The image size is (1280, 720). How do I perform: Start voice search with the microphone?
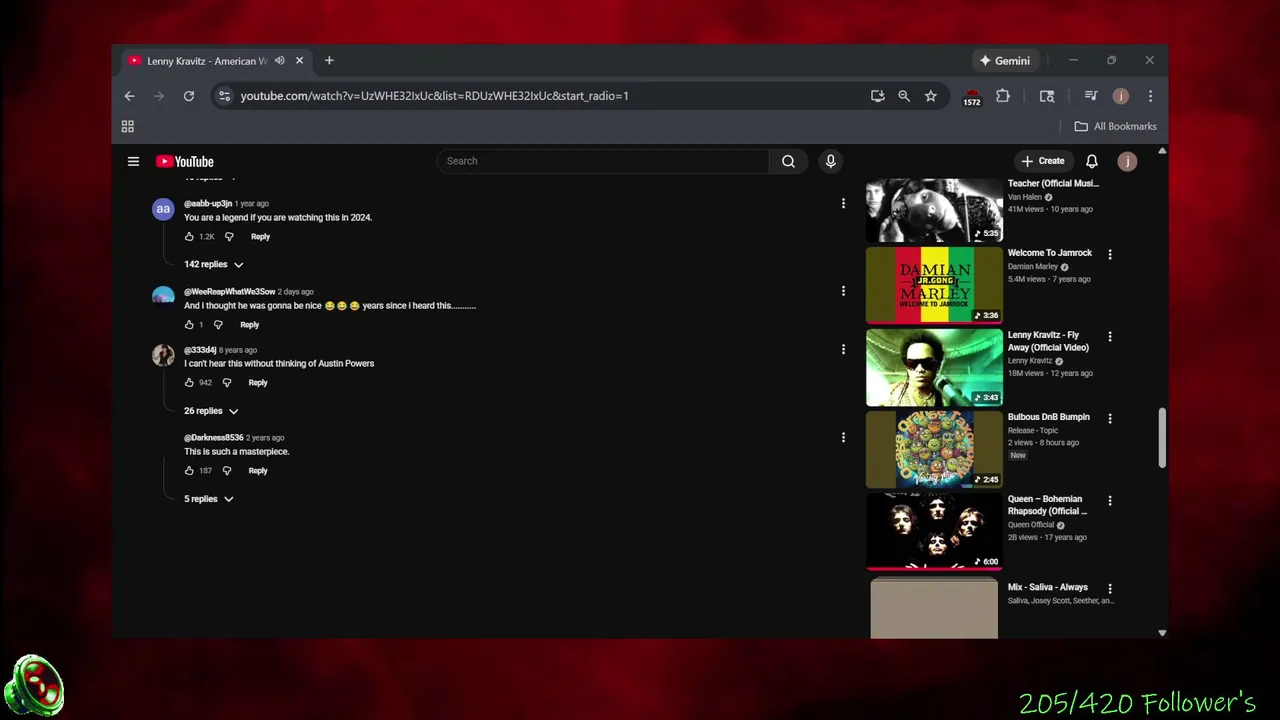830,161
